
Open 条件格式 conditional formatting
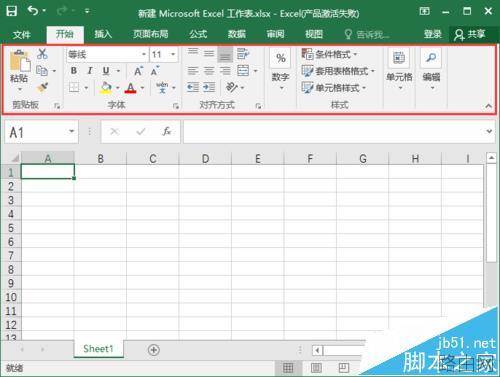(329, 54)
